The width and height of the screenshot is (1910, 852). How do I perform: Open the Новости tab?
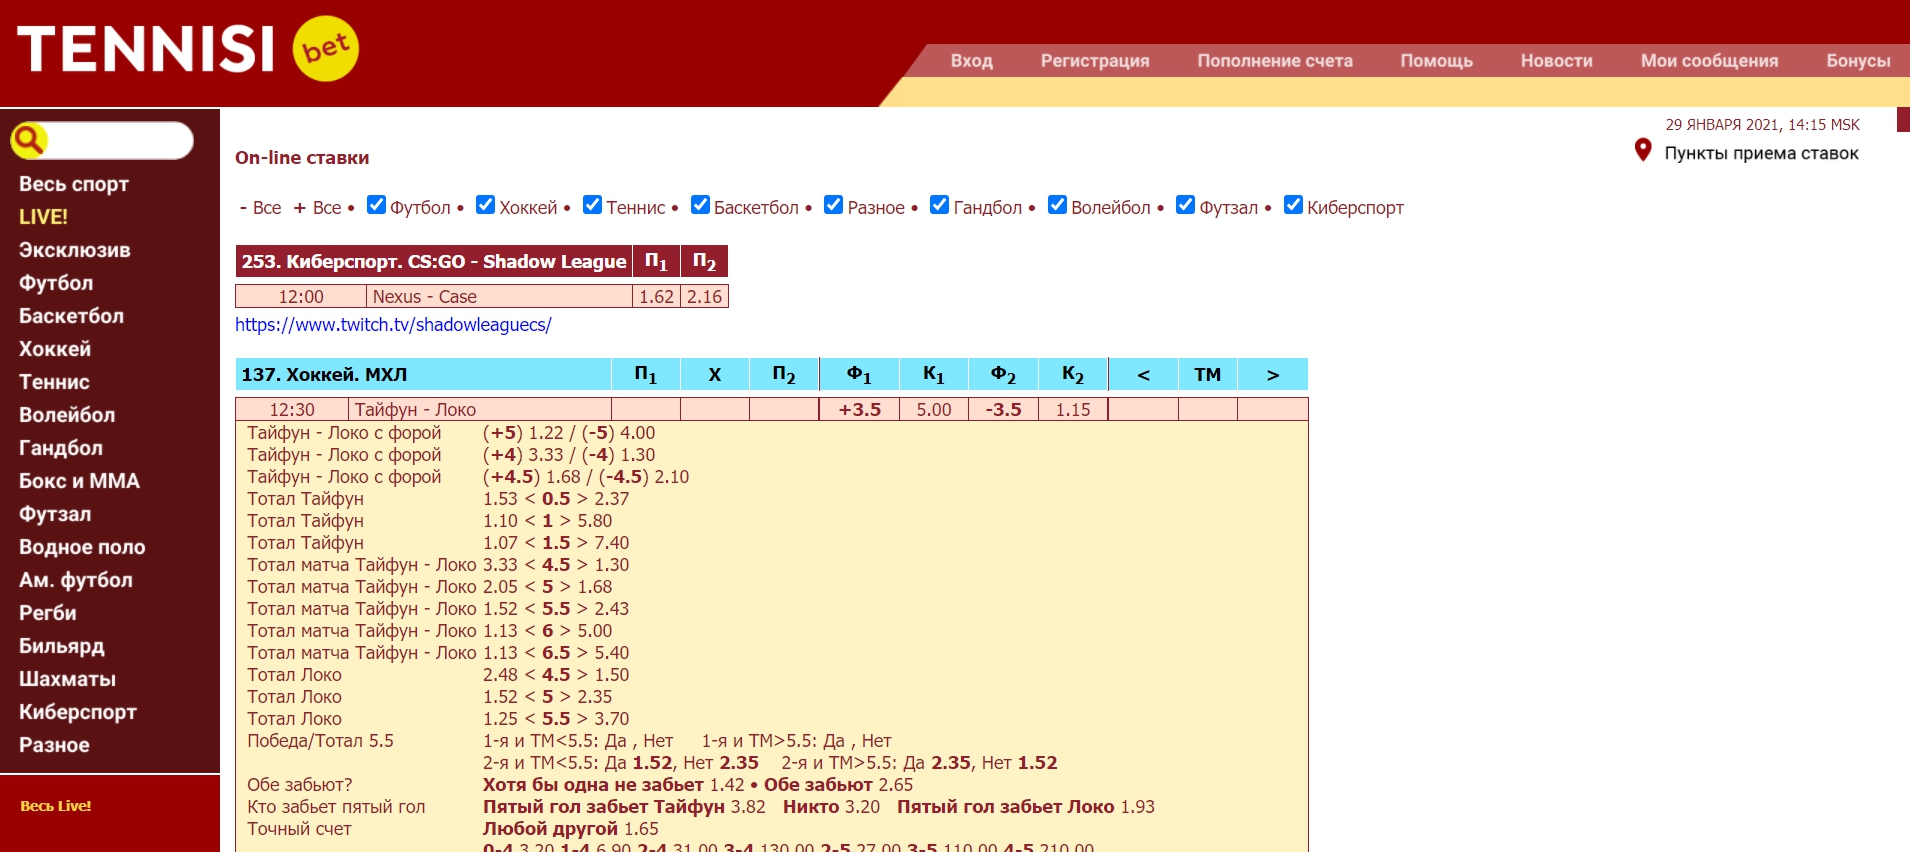click(x=1556, y=61)
